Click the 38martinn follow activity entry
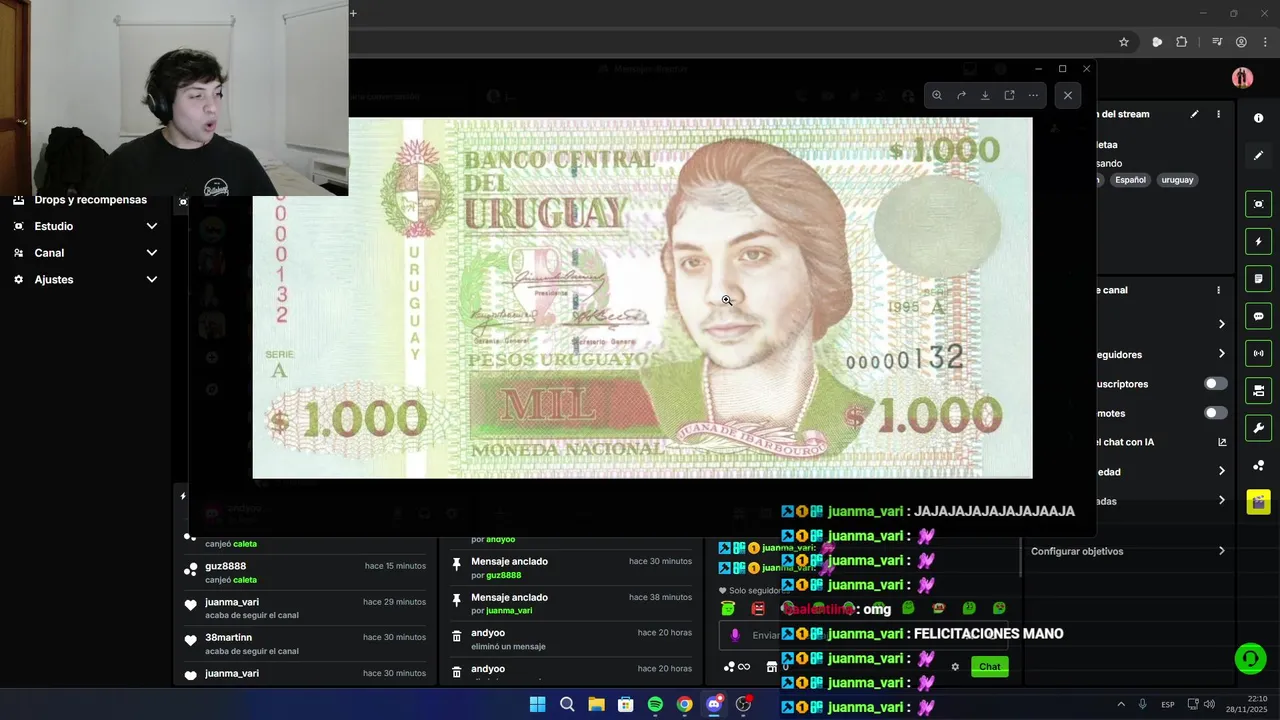Screen dimensions: 1280x720 [x=306, y=644]
